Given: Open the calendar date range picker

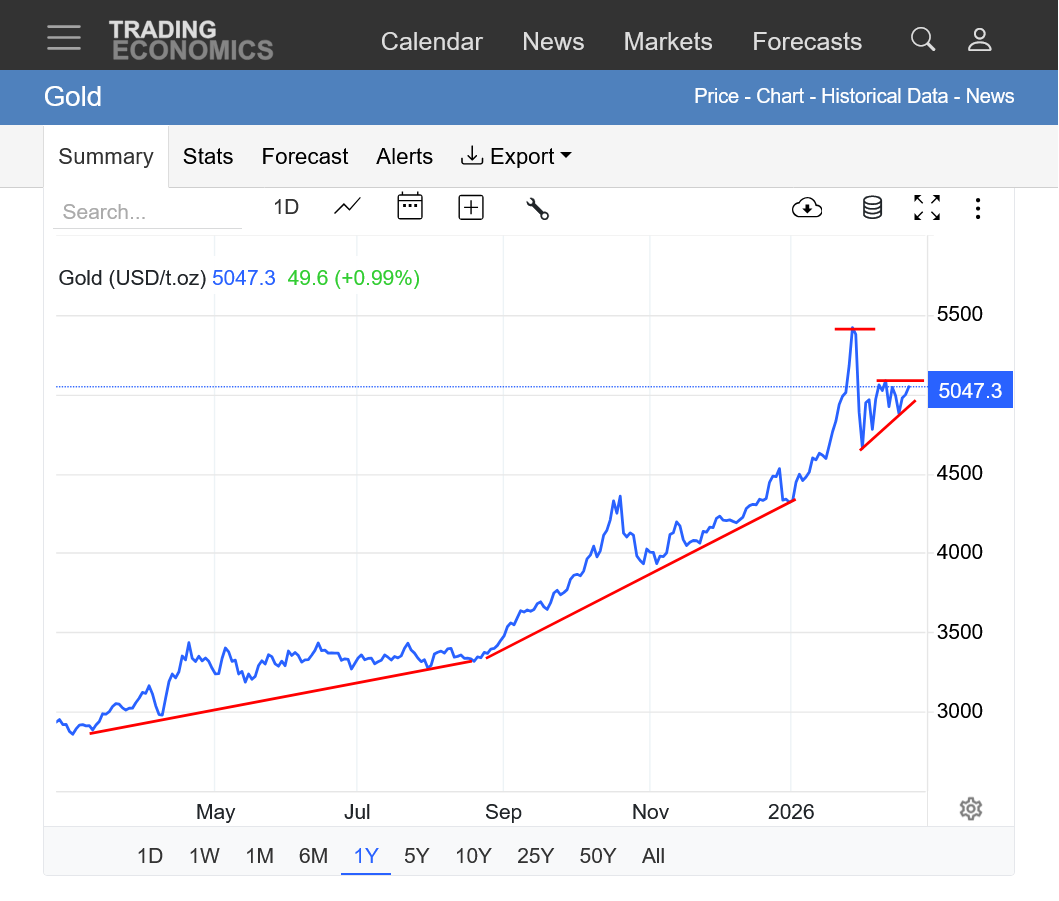Looking at the screenshot, I should tap(410, 207).
